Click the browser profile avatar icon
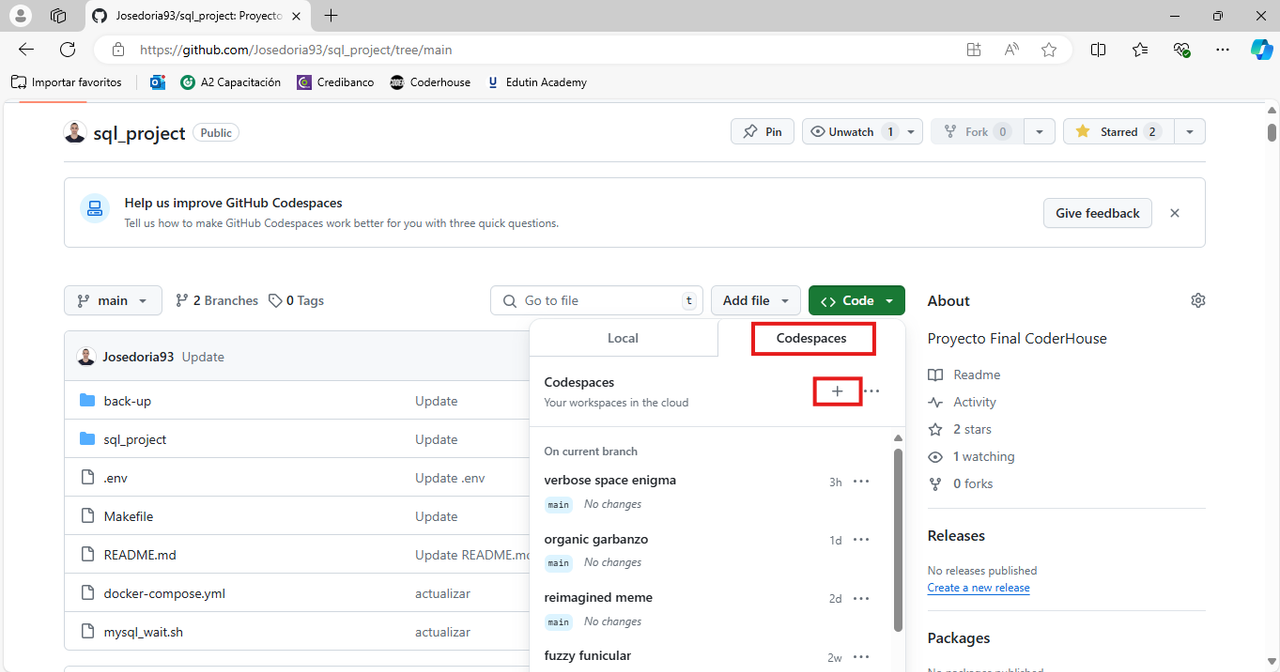1280x672 pixels. coord(21,16)
